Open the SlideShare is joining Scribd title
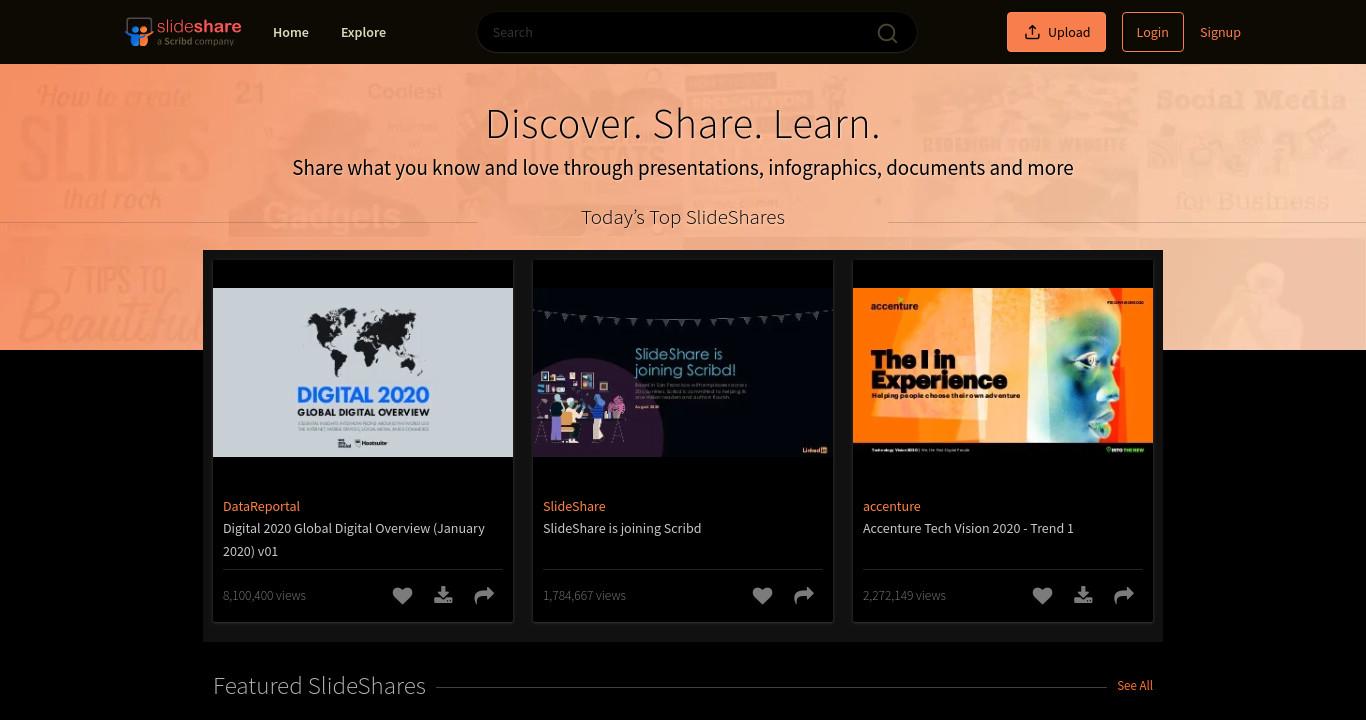The image size is (1366, 720). pos(622,528)
